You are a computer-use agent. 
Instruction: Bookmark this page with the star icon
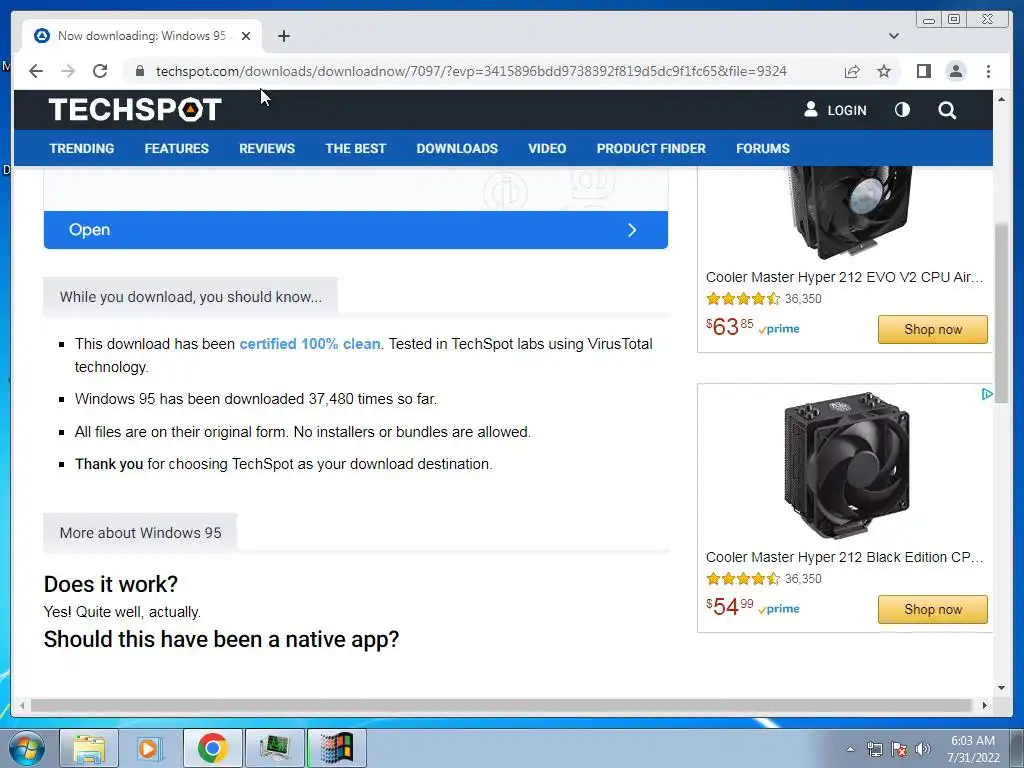[x=884, y=71]
